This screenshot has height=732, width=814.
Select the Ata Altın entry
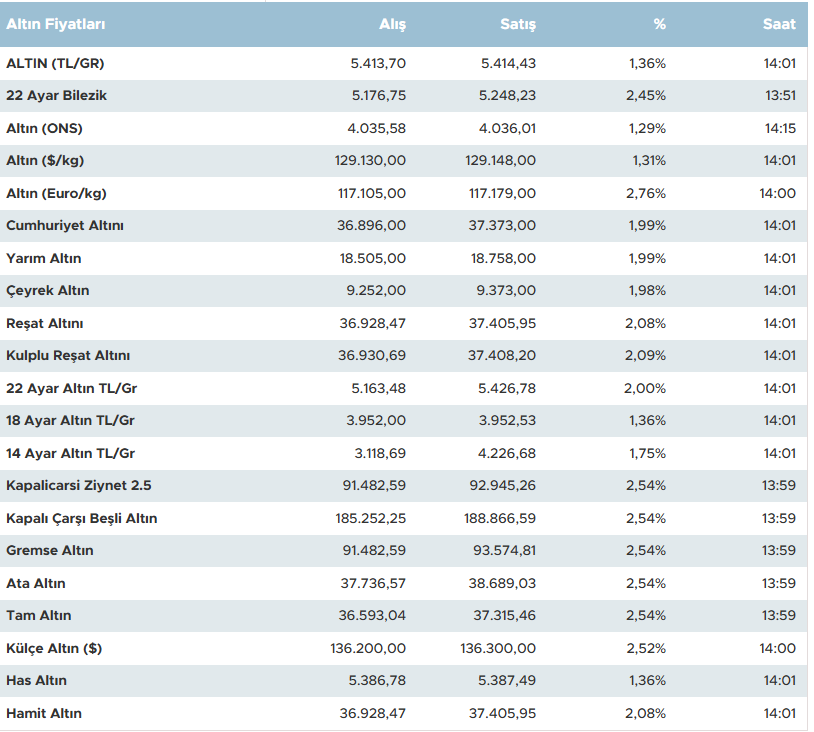click(x=36, y=583)
